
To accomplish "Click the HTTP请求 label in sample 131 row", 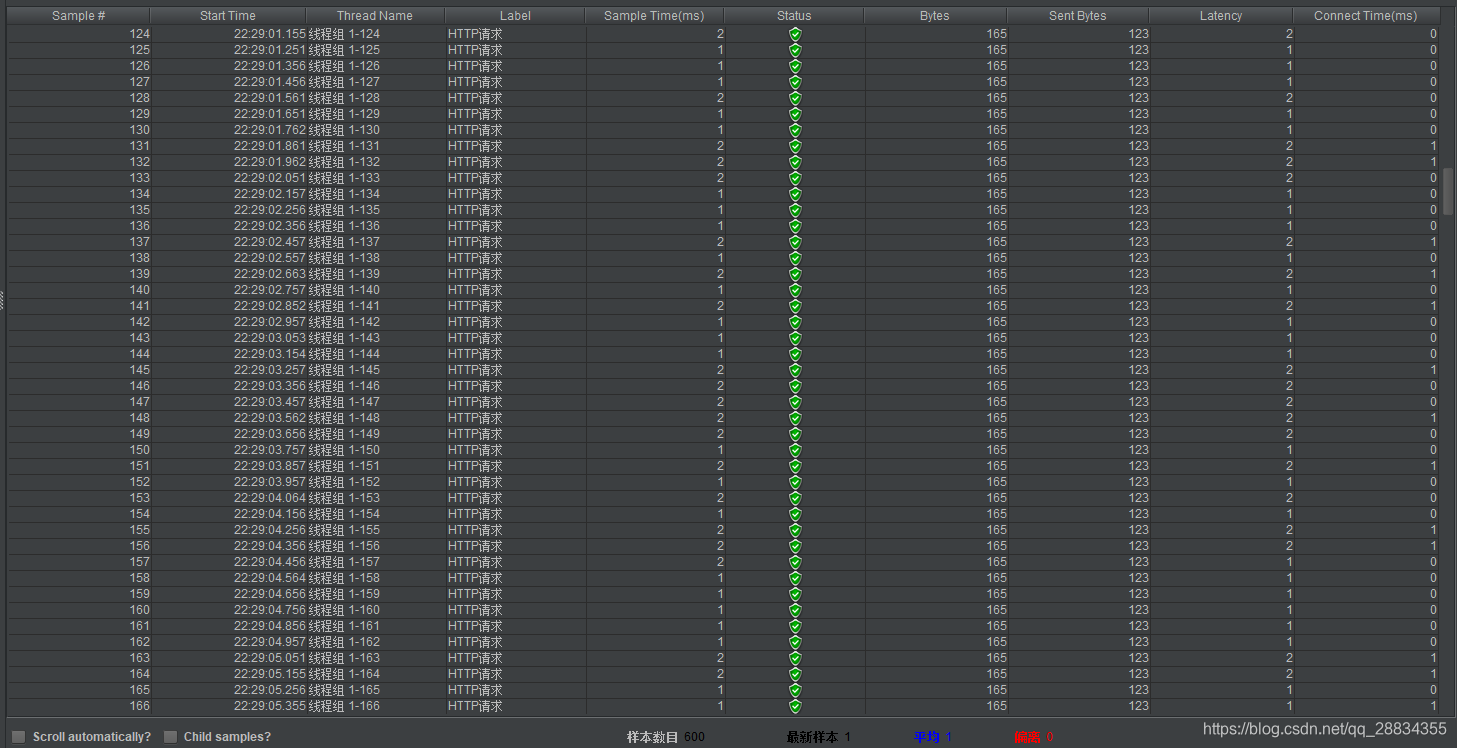I will pyautogui.click(x=475, y=146).
